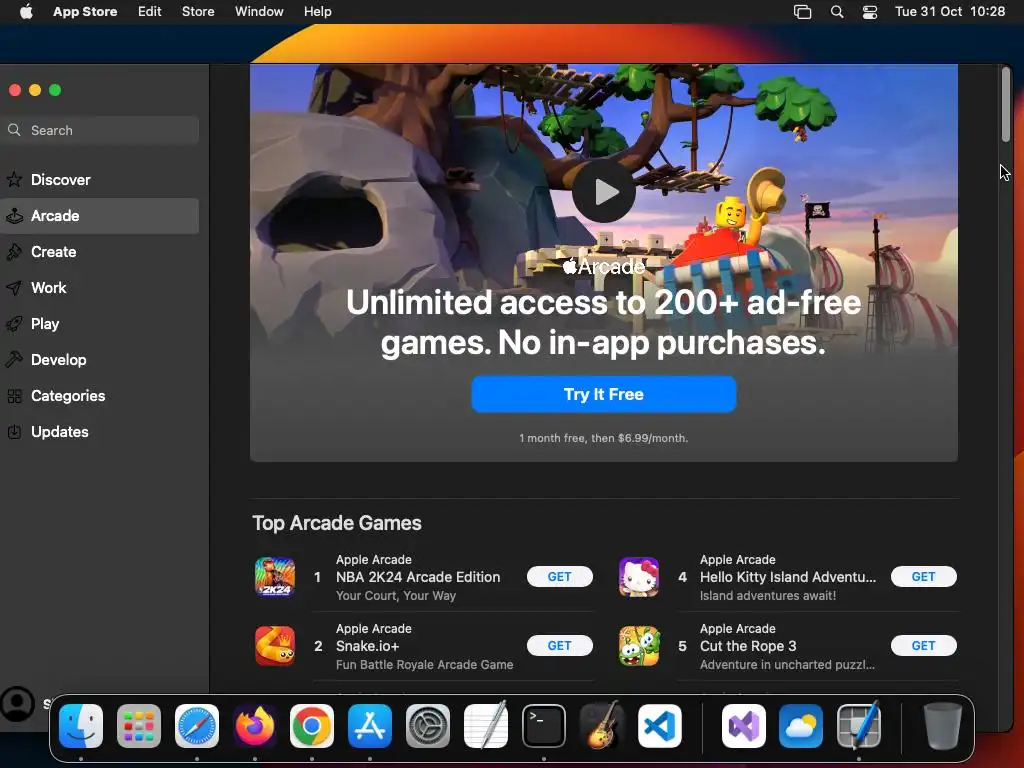This screenshot has height=768, width=1024.
Task: Open the Work paper plane icon
Action: (x=14, y=287)
